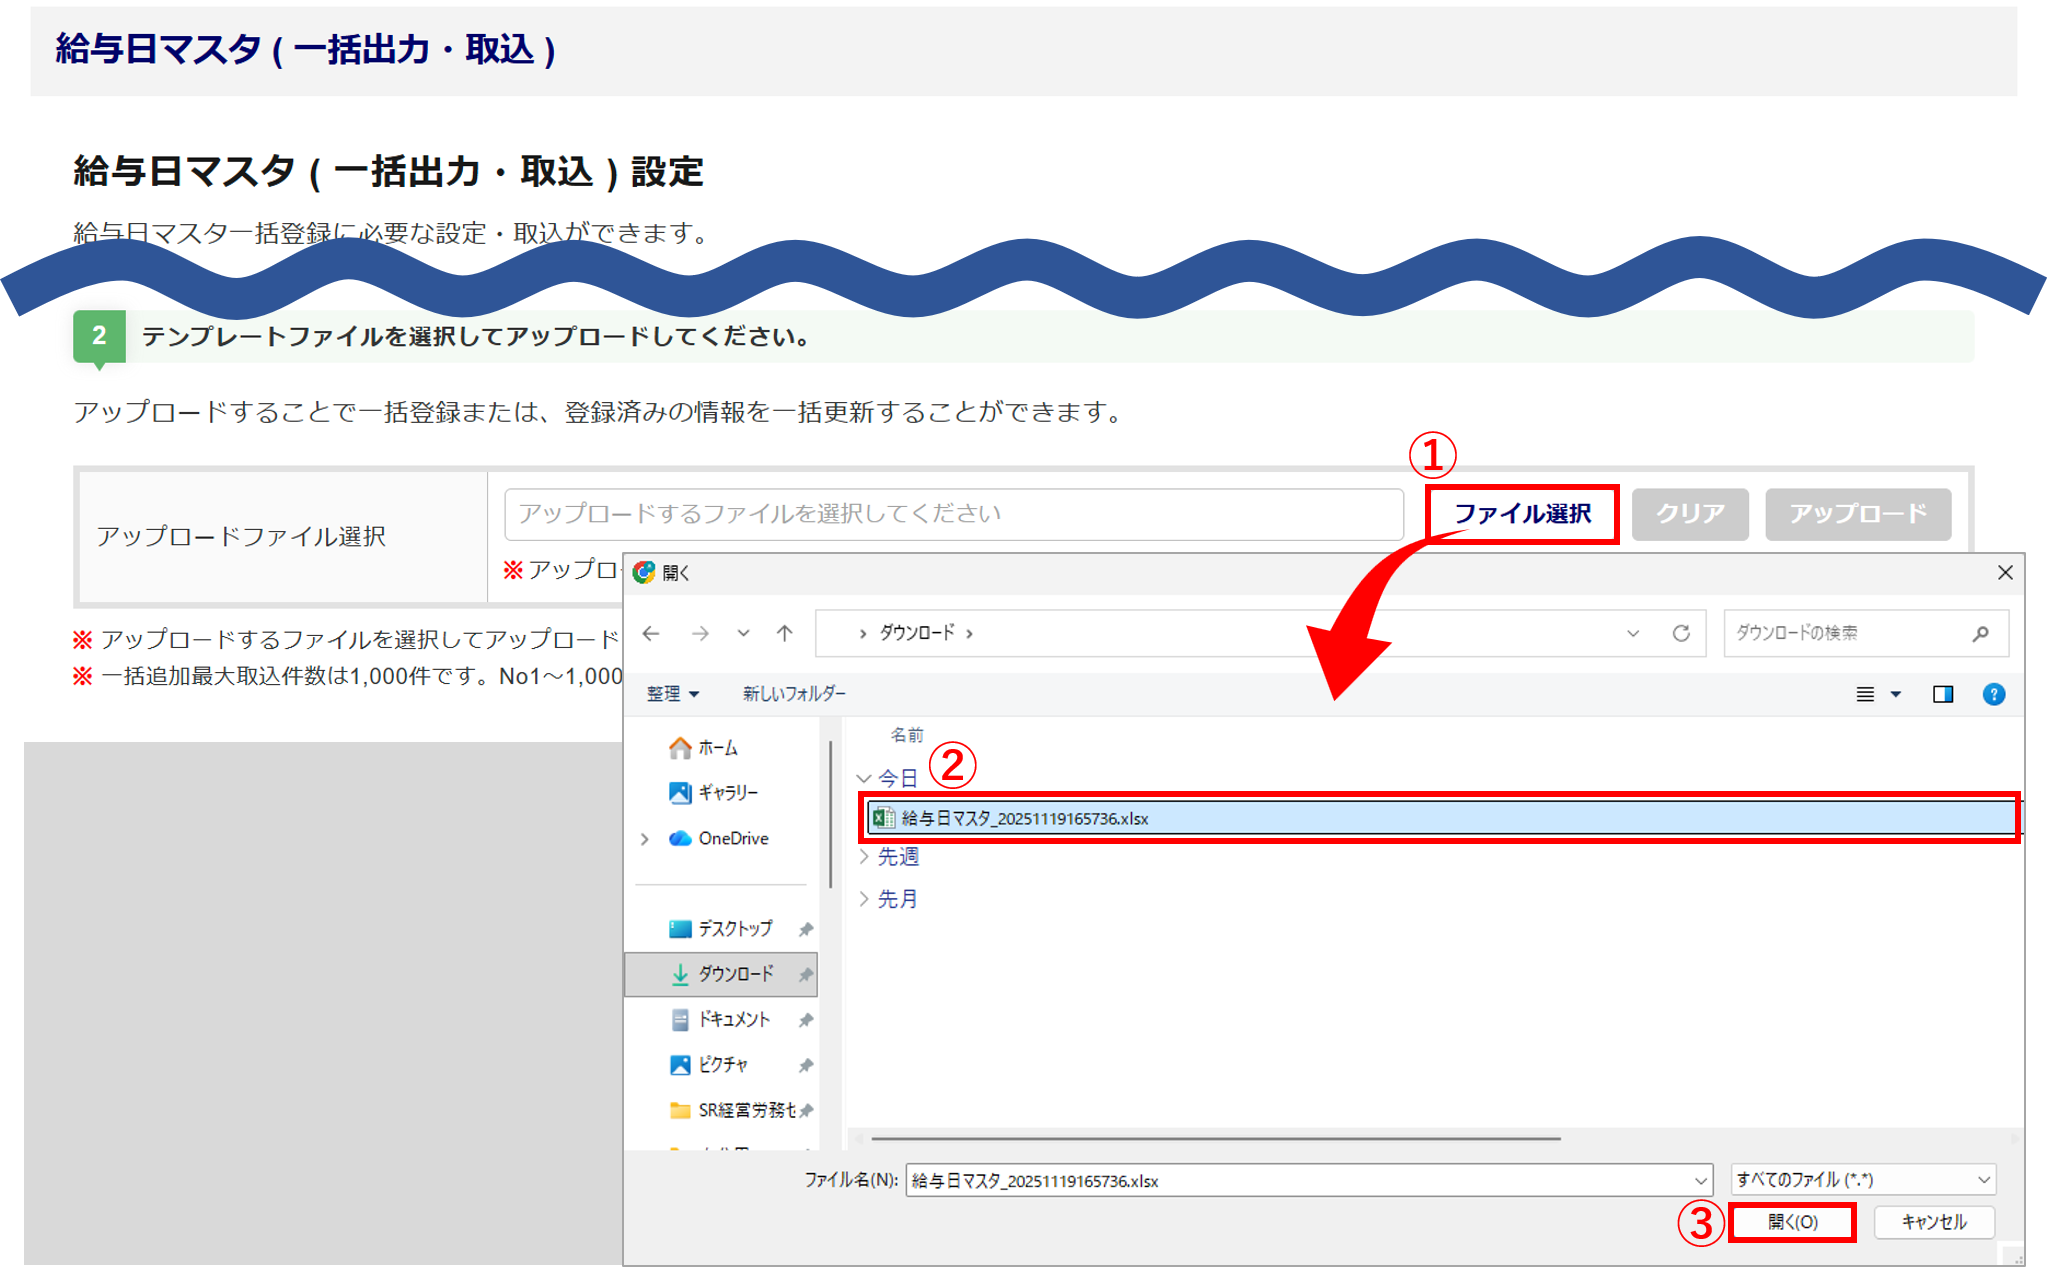Viewport: 2048px width, 1287px height.
Task: Select ダウンロード folder in sidebar
Action: click(x=735, y=974)
